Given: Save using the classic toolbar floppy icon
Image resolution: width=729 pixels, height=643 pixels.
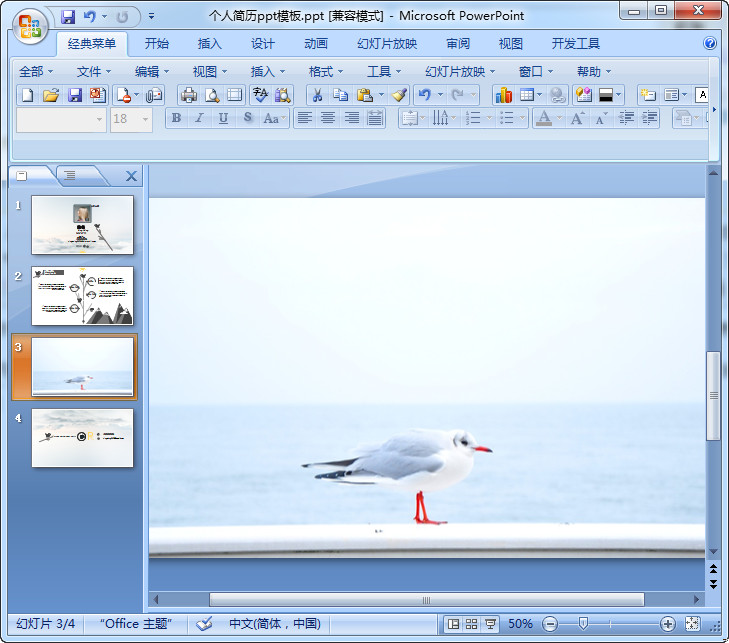Looking at the screenshot, I should [74, 95].
